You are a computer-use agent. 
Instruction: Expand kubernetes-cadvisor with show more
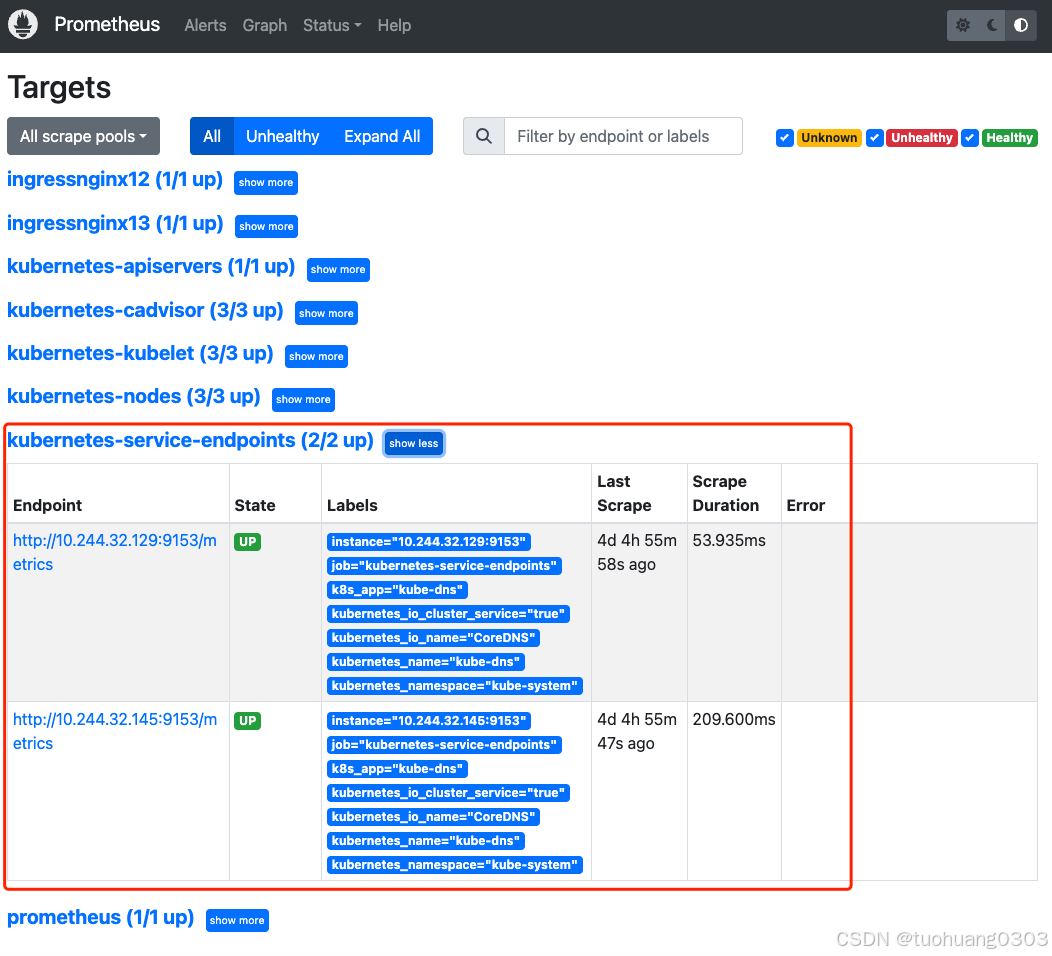tap(326, 313)
